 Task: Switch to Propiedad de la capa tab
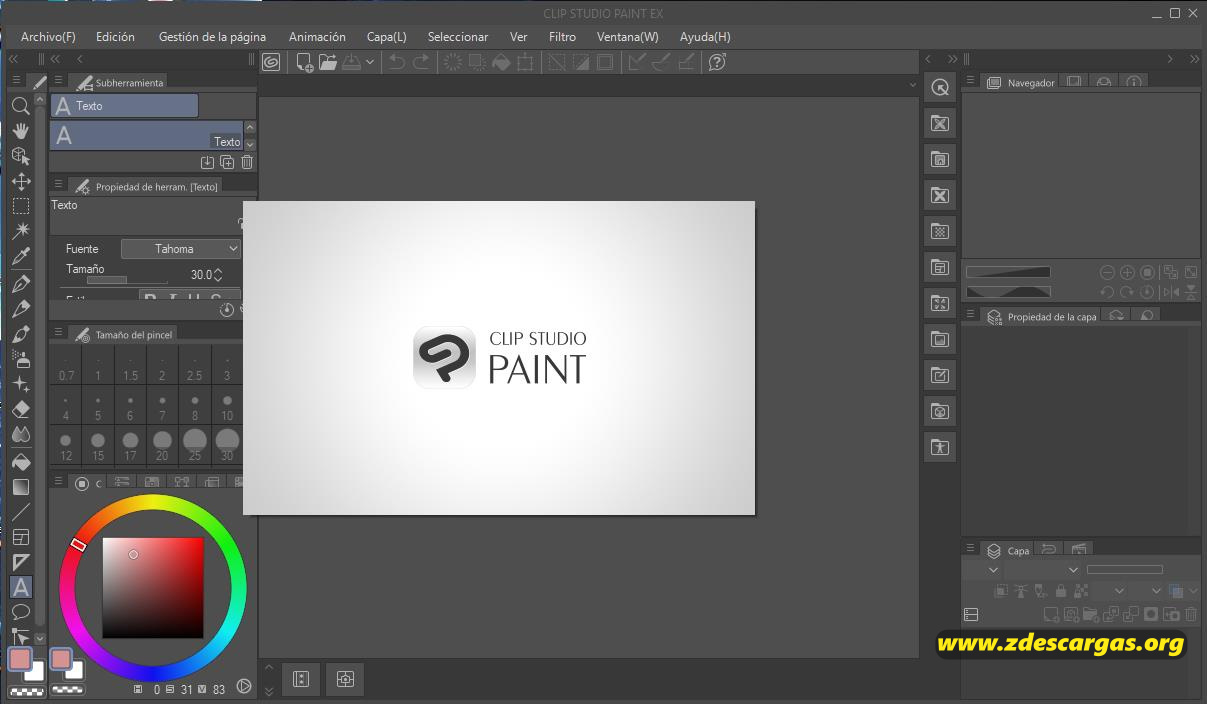pos(1042,316)
